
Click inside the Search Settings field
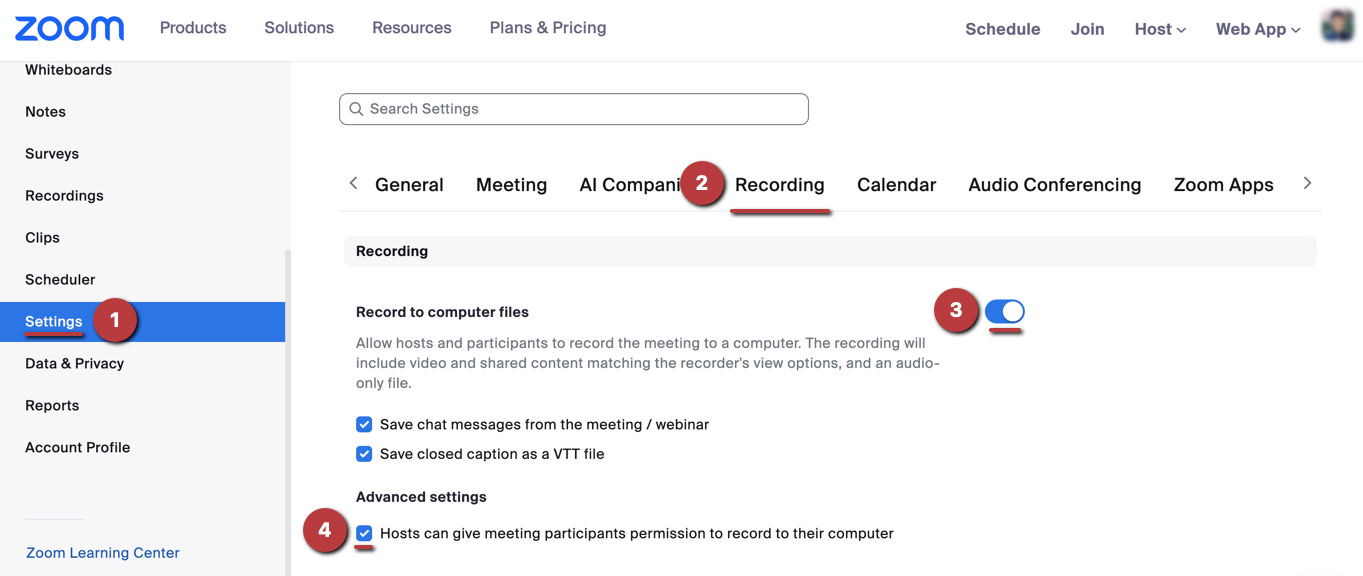coord(573,108)
